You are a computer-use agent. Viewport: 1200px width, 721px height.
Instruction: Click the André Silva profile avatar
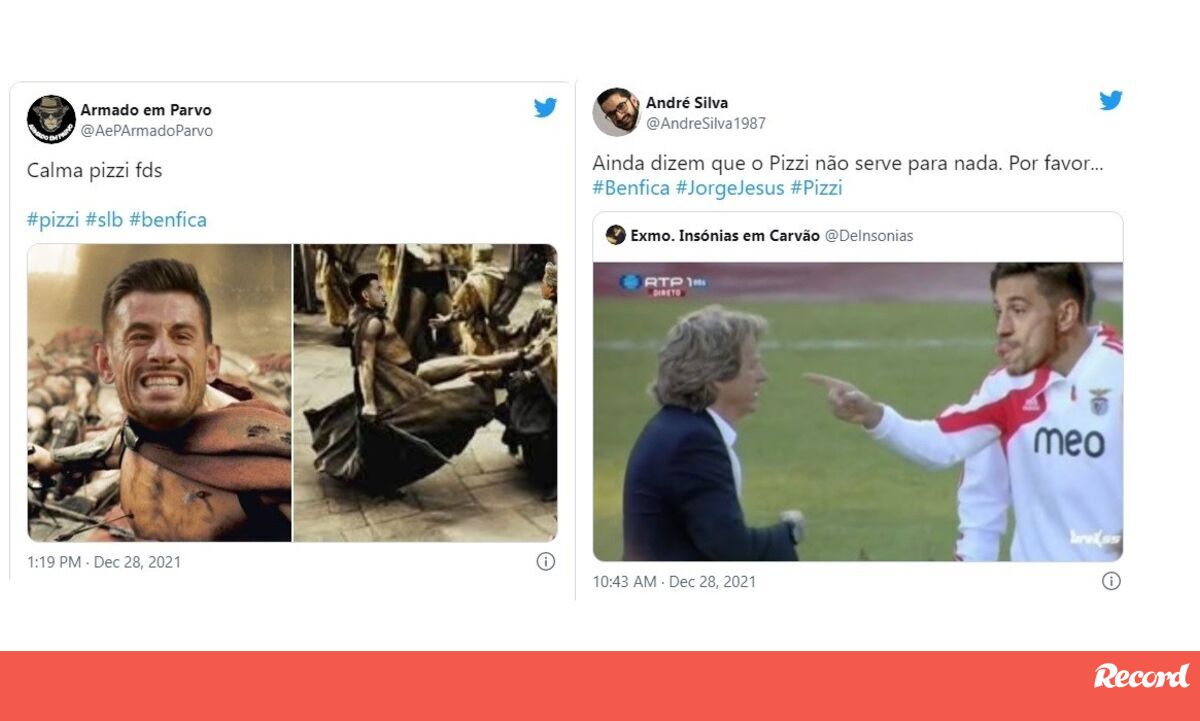(x=616, y=112)
